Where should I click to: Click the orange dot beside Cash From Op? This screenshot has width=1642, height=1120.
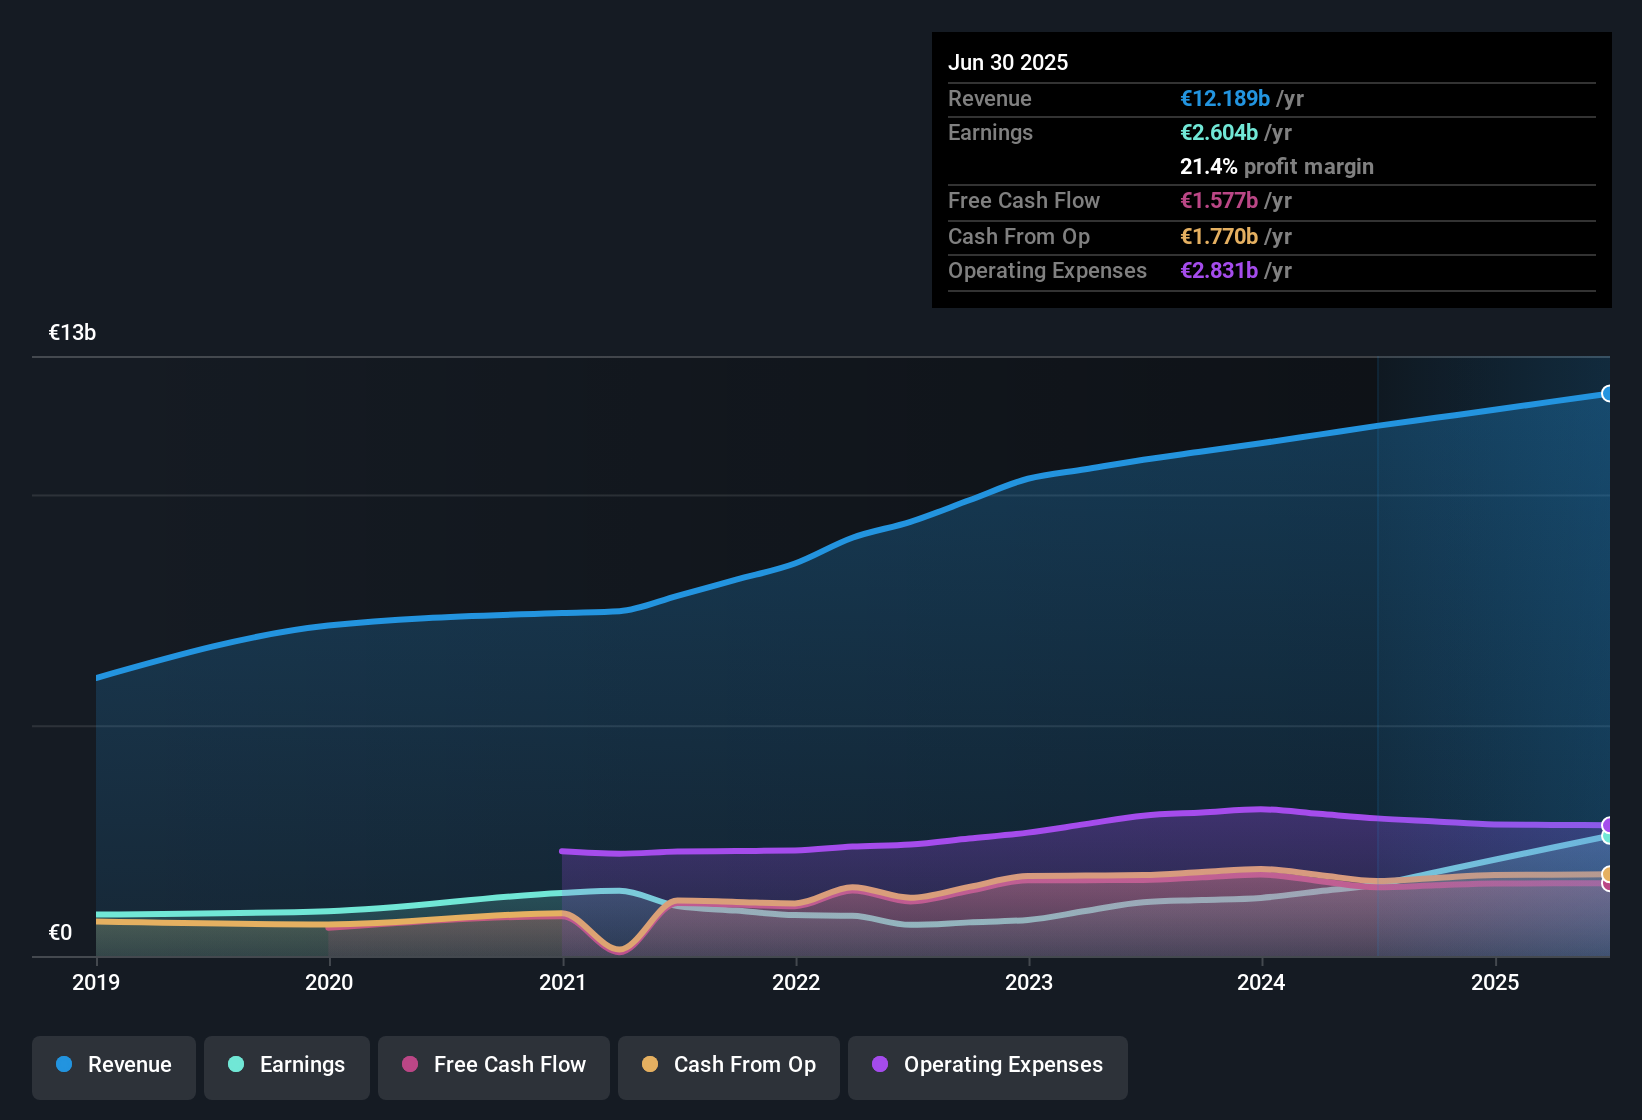(650, 1065)
